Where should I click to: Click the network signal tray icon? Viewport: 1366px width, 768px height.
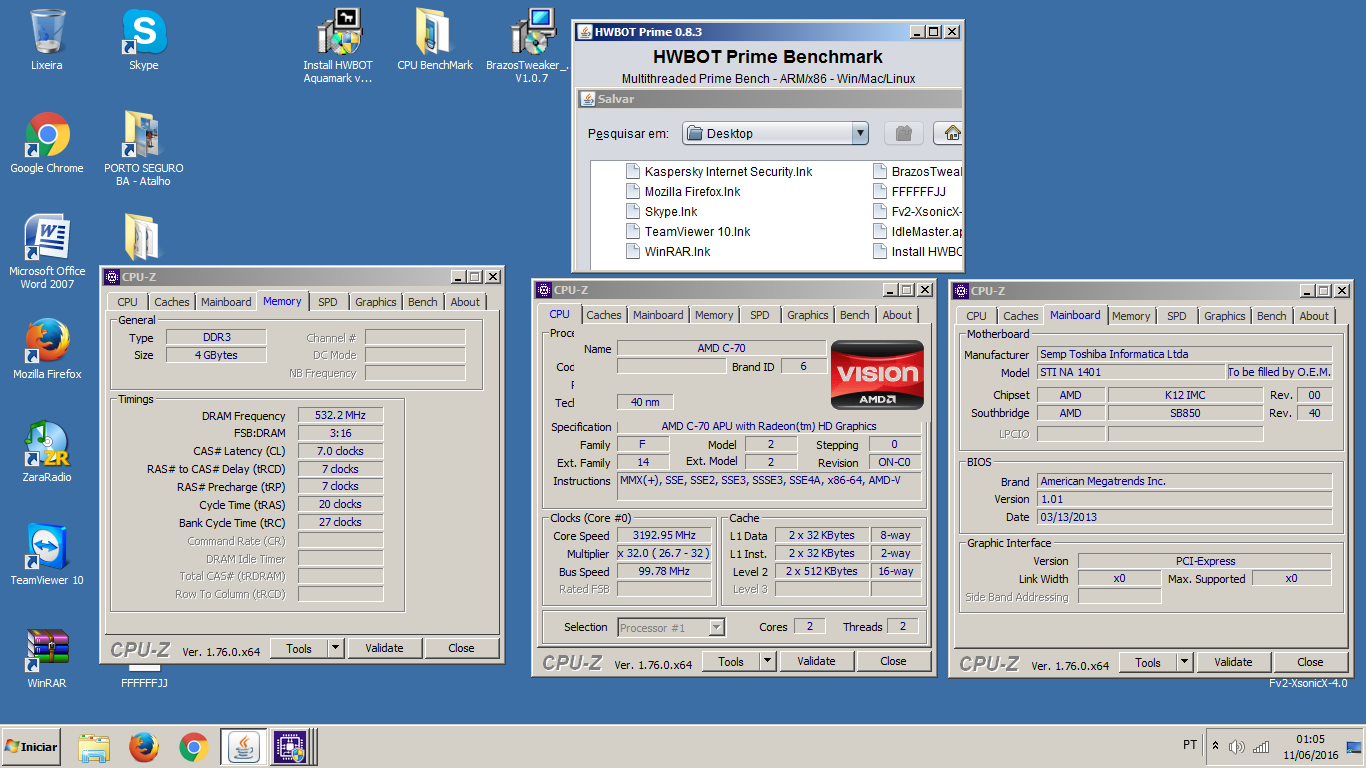coord(1260,747)
